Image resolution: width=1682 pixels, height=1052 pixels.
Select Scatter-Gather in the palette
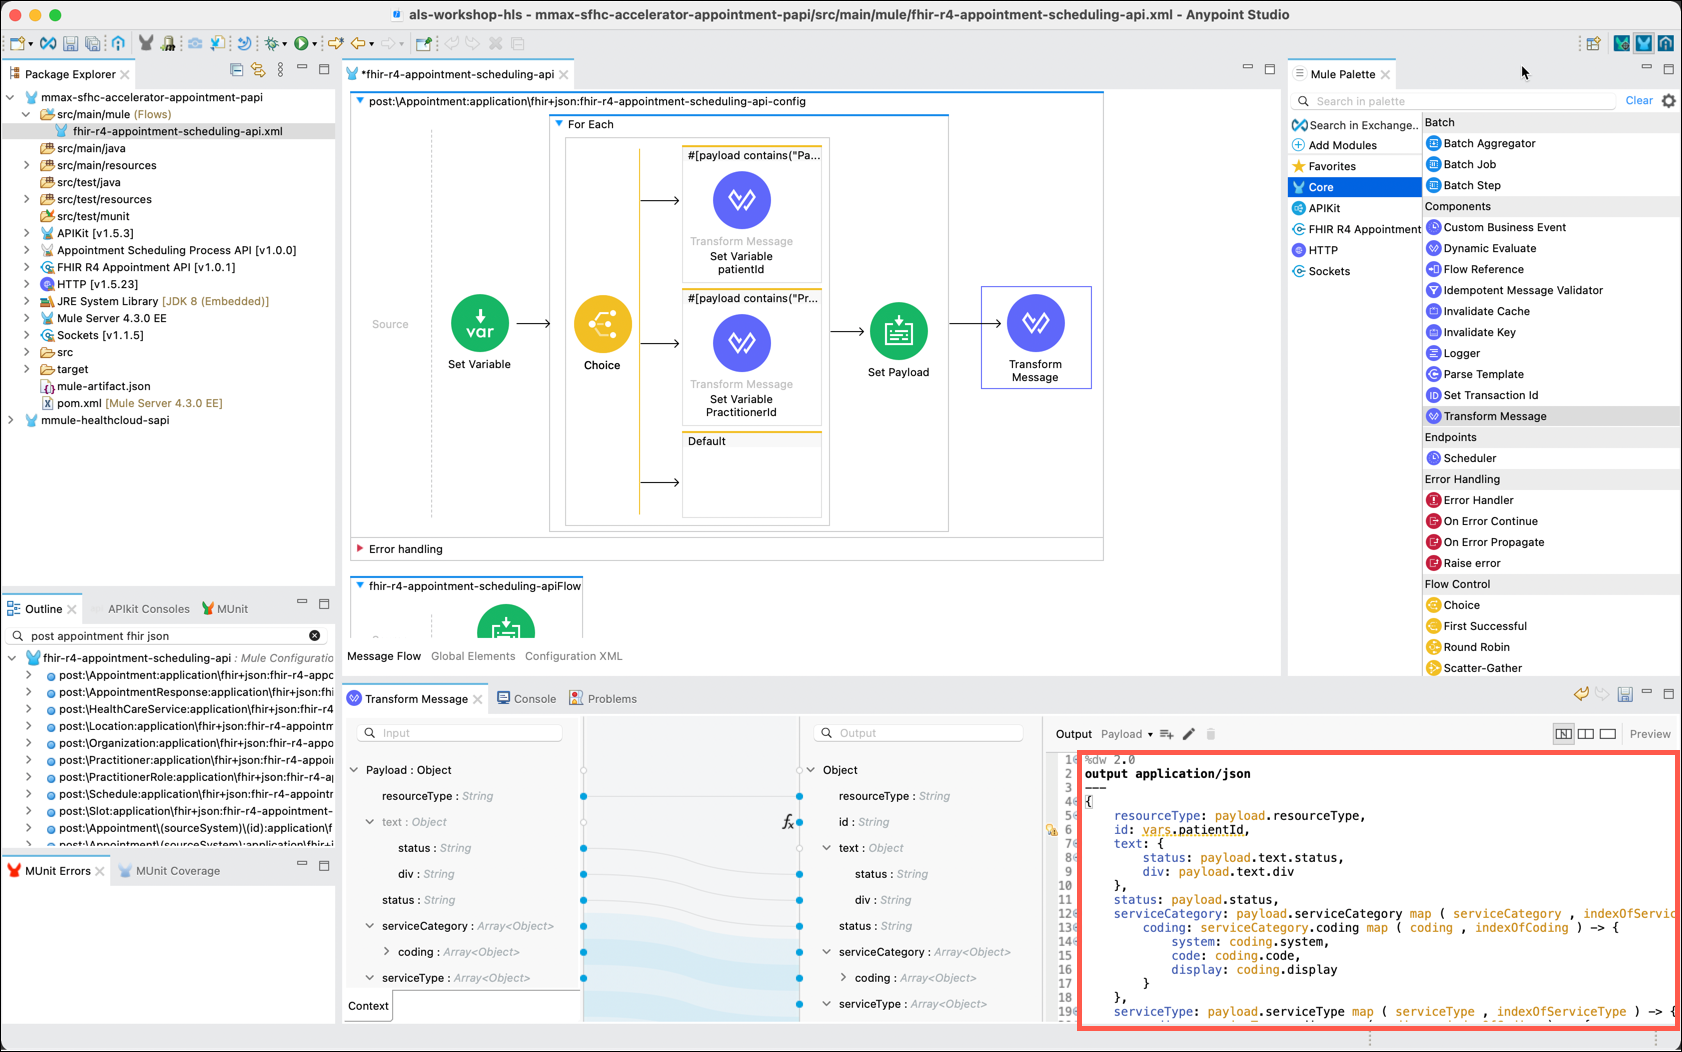tap(1482, 668)
